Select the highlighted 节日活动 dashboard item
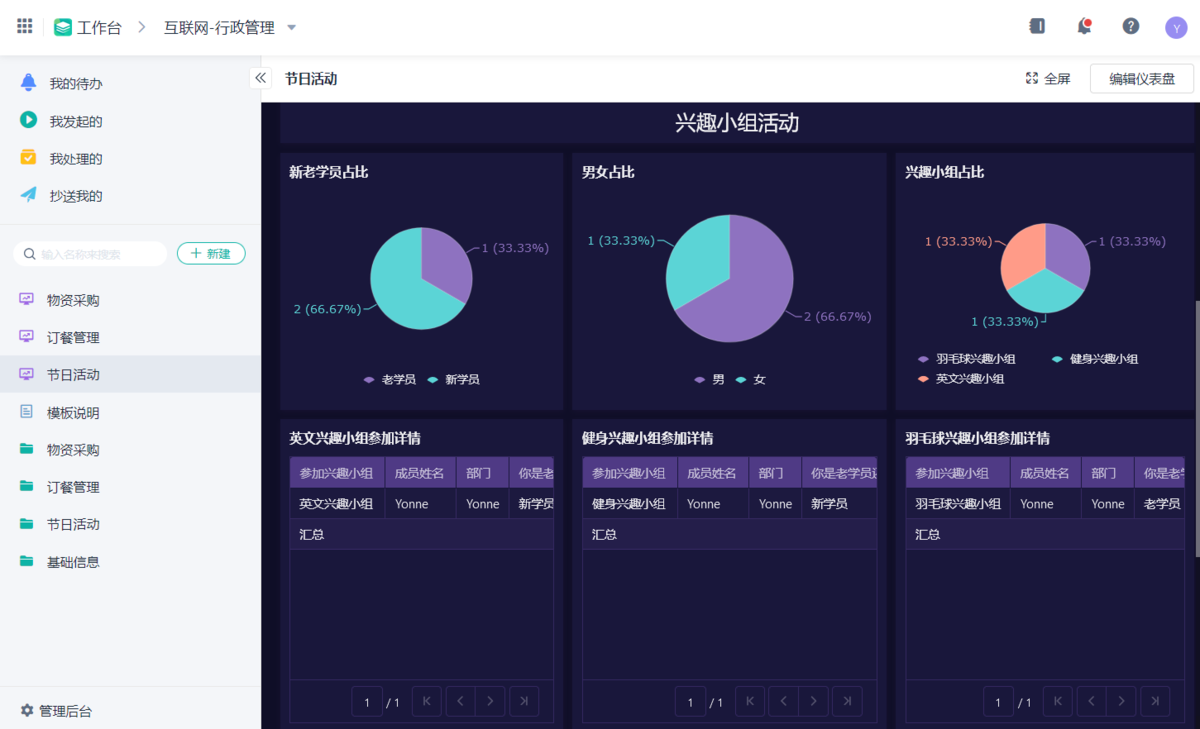Screen dimensions: 1200x729 click(x=130, y=374)
